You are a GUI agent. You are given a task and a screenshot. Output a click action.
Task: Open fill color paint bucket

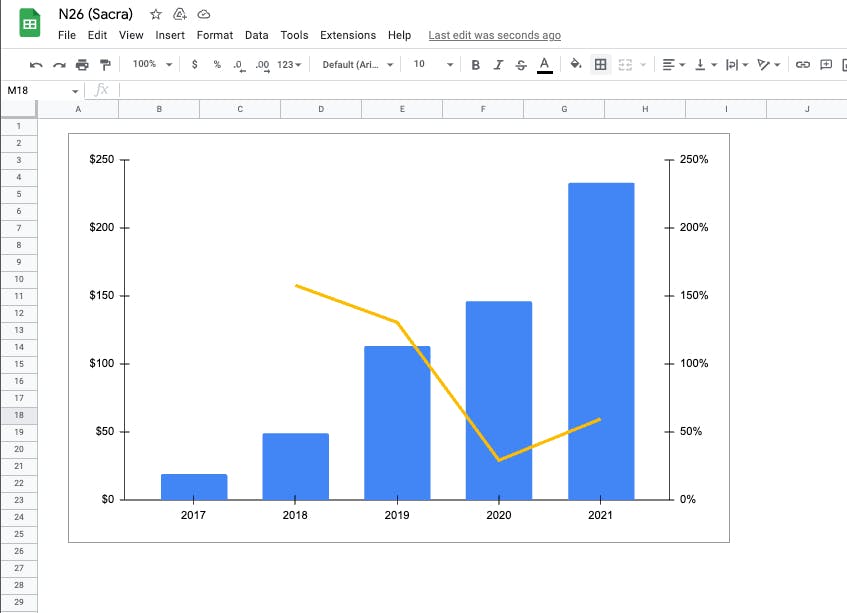pyautogui.click(x=576, y=64)
